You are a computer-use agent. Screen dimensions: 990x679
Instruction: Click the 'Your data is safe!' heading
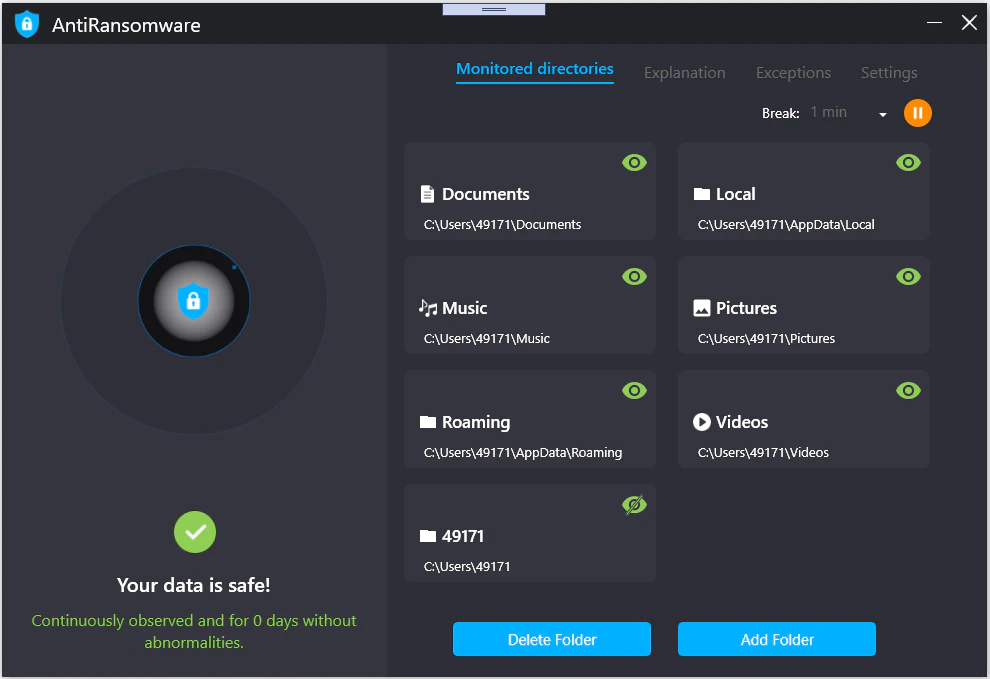pyautogui.click(x=193, y=586)
